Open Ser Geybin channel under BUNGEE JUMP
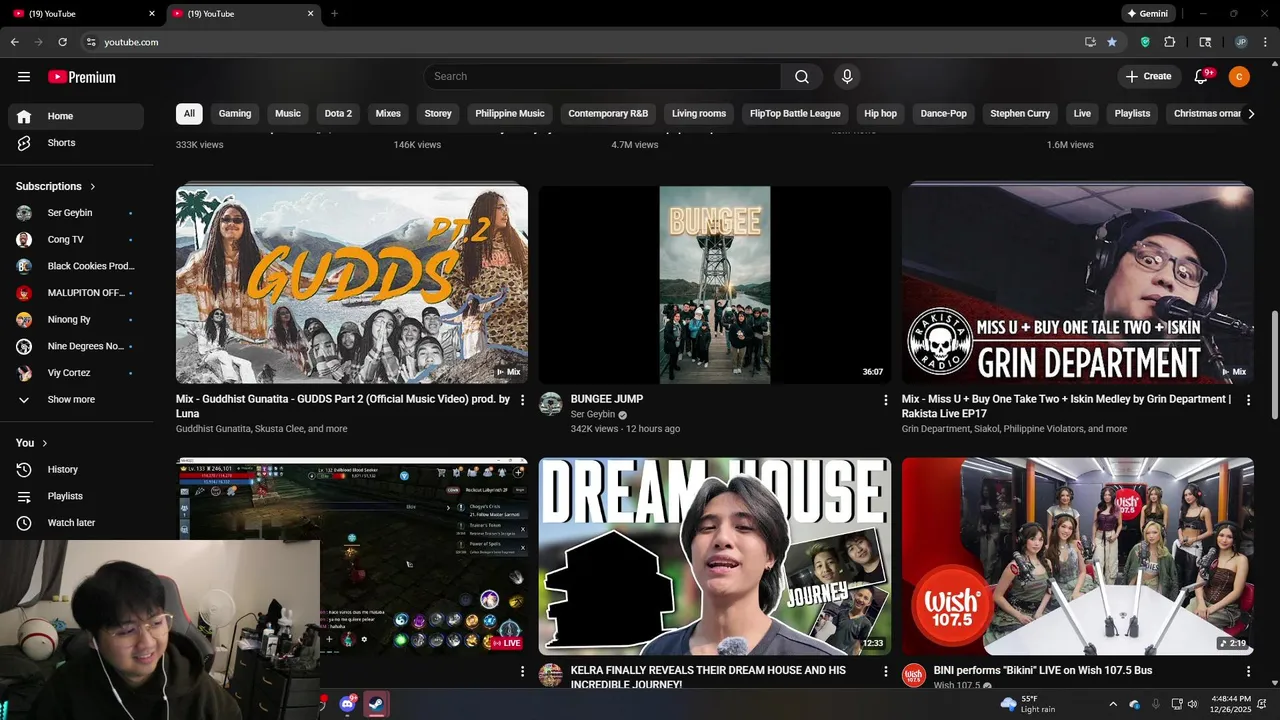This screenshot has height=720, width=1280. 593,415
